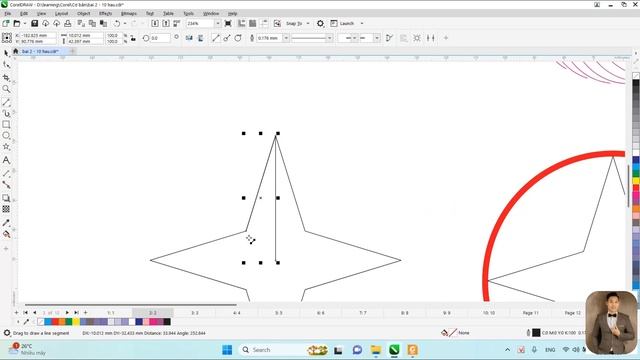This screenshot has width=640, height=360.
Task: Open the start arrowhead dropdown
Action: coord(355,38)
